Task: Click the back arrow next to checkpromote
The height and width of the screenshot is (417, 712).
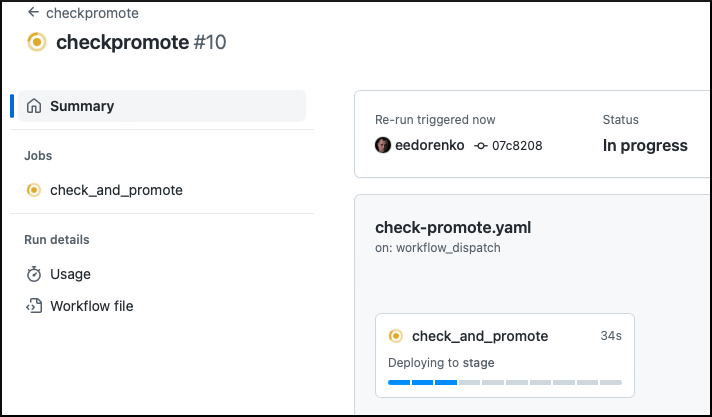Action: pos(33,13)
